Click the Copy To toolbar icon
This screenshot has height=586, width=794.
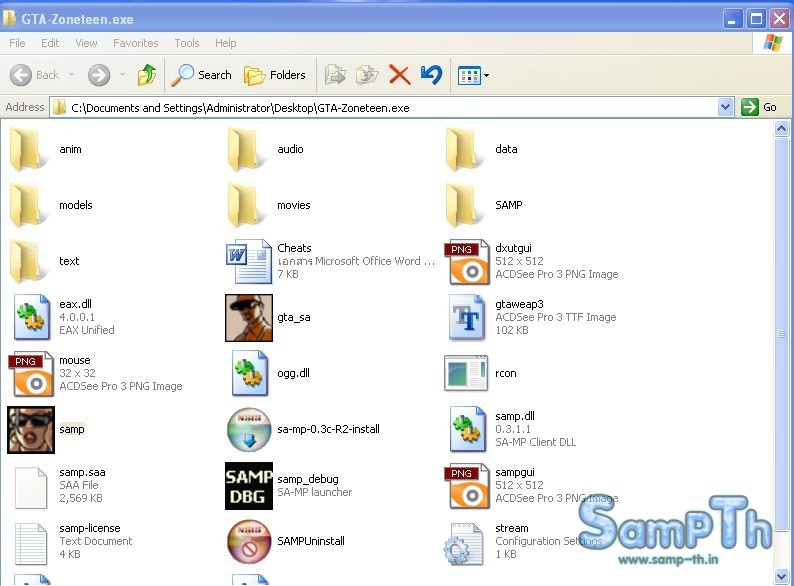(x=367, y=75)
